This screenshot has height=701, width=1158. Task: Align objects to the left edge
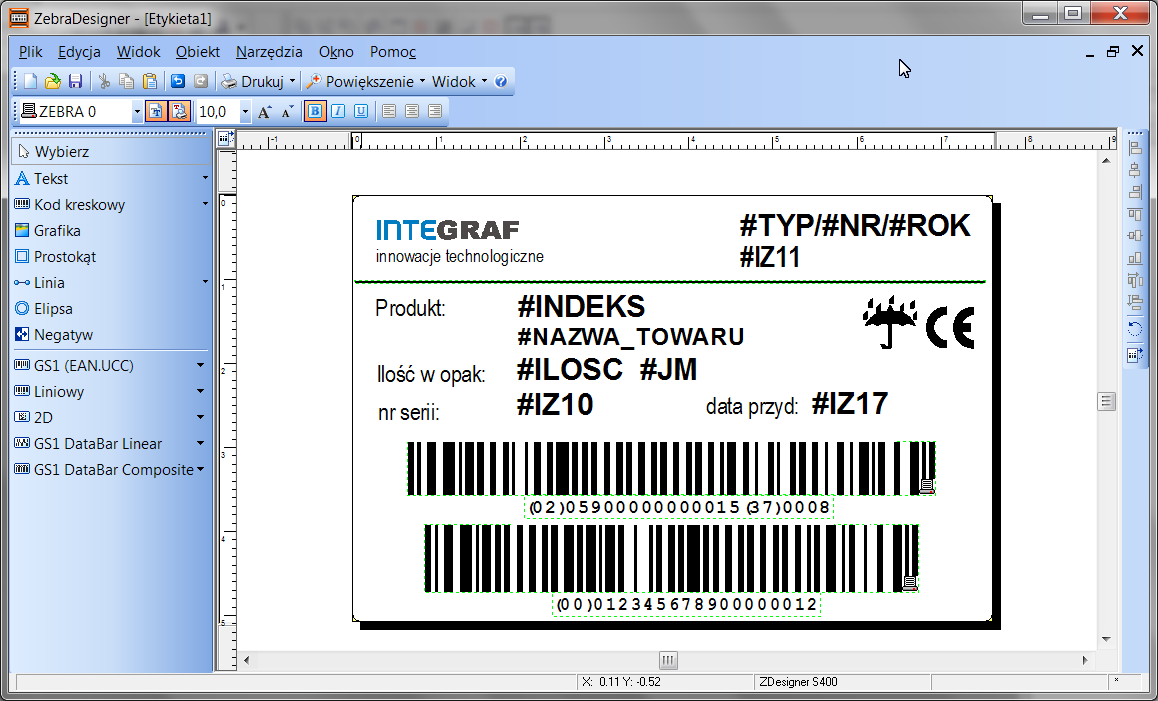(x=1135, y=148)
